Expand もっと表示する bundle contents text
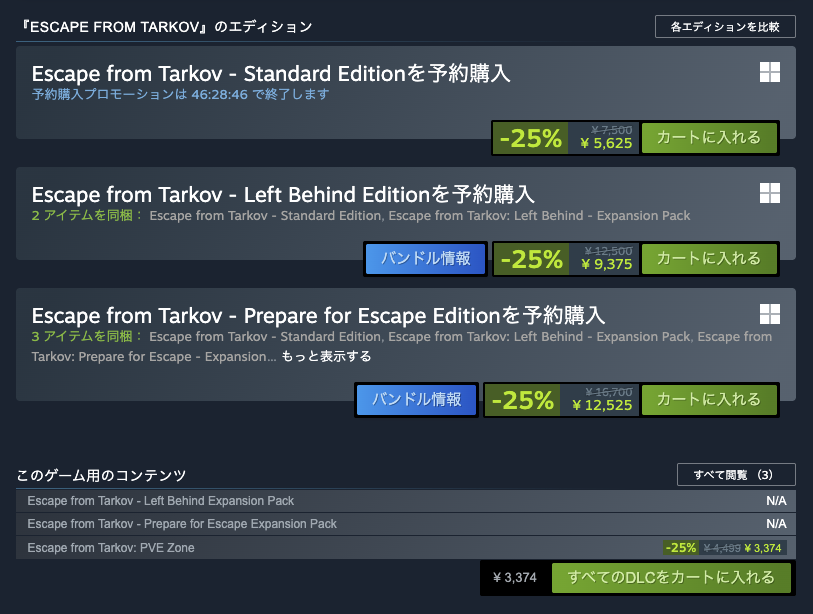The height and width of the screenshot is (614, 813). [326, 357]
